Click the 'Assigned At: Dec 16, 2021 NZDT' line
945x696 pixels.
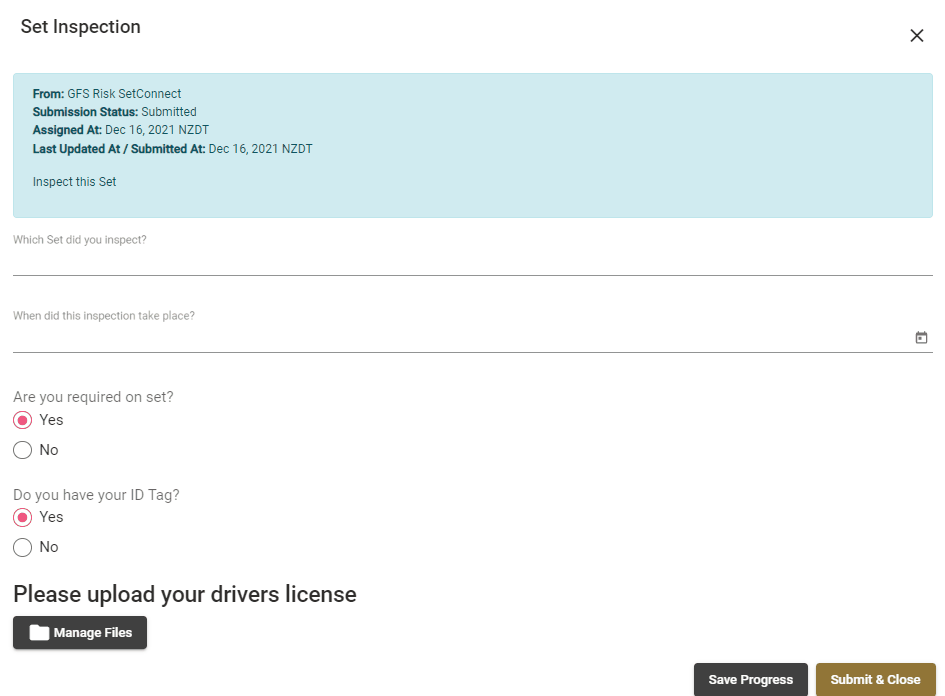point(121,130)
